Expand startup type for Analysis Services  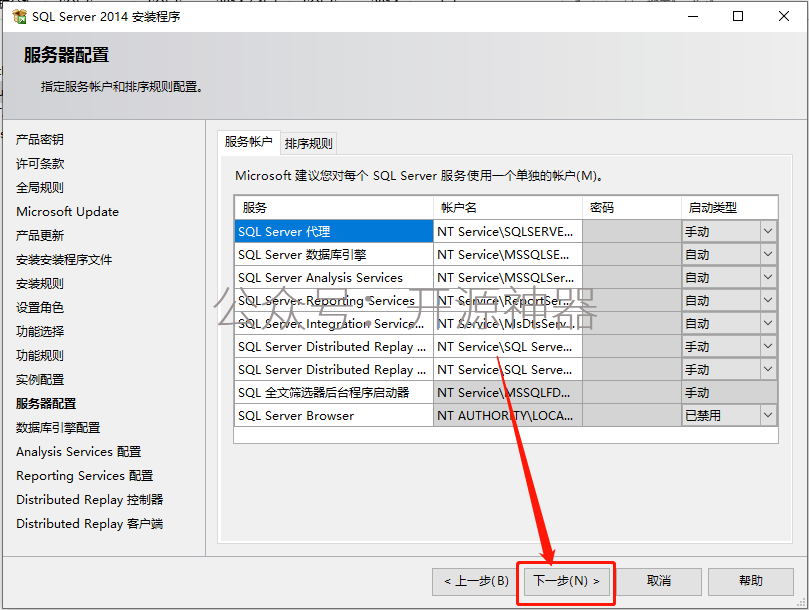pyautogui.click(x=768, y=277)
